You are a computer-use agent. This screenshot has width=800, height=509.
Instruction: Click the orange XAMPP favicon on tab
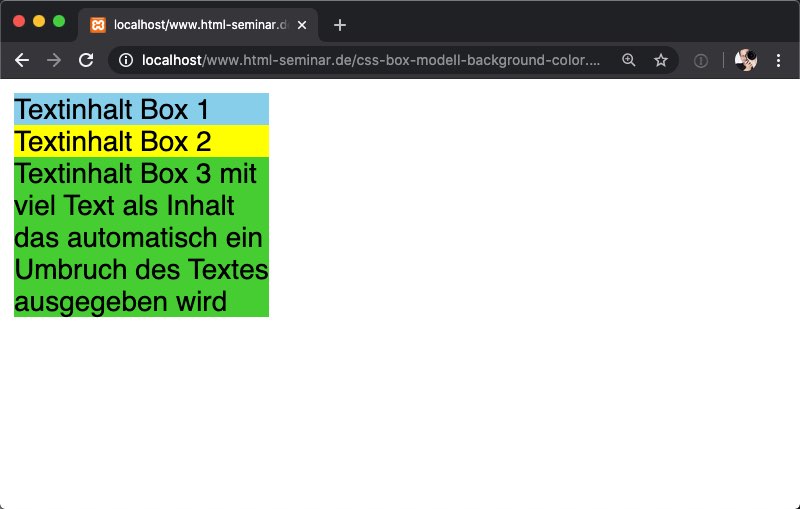point(98,25)
